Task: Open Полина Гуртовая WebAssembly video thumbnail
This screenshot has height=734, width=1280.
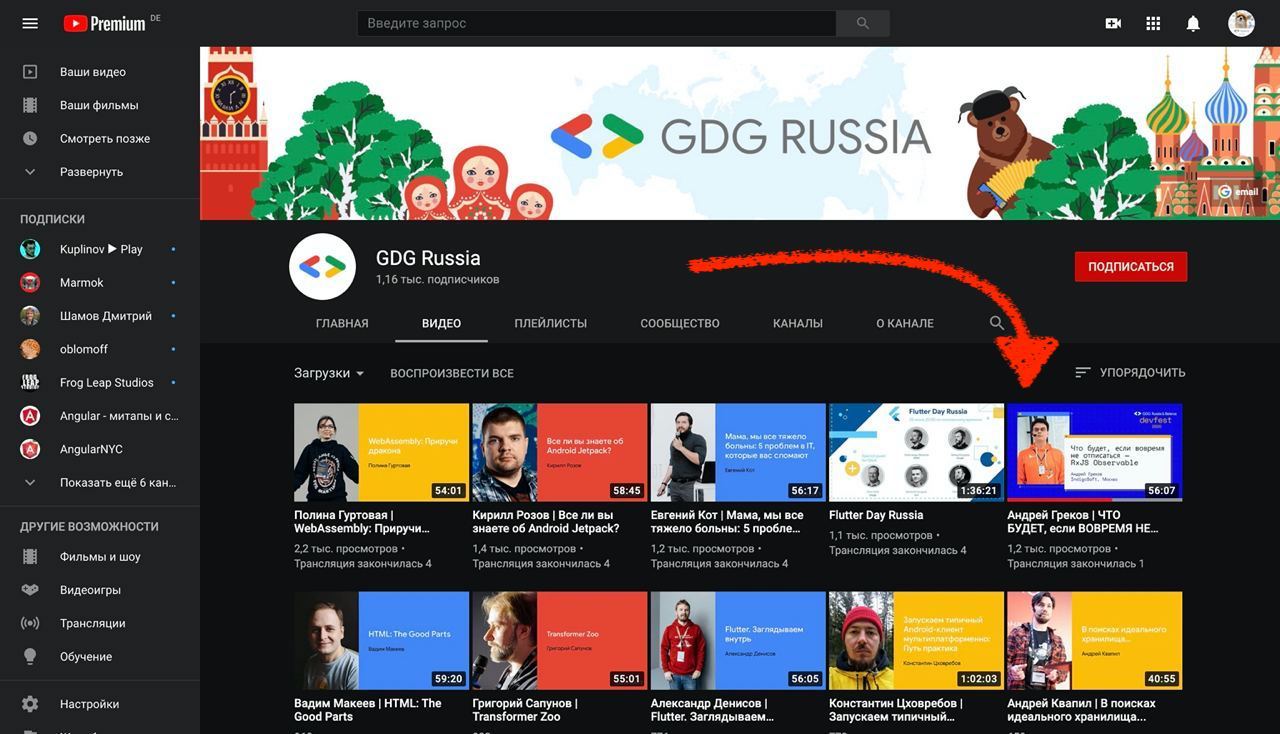Action: [381, 452]
